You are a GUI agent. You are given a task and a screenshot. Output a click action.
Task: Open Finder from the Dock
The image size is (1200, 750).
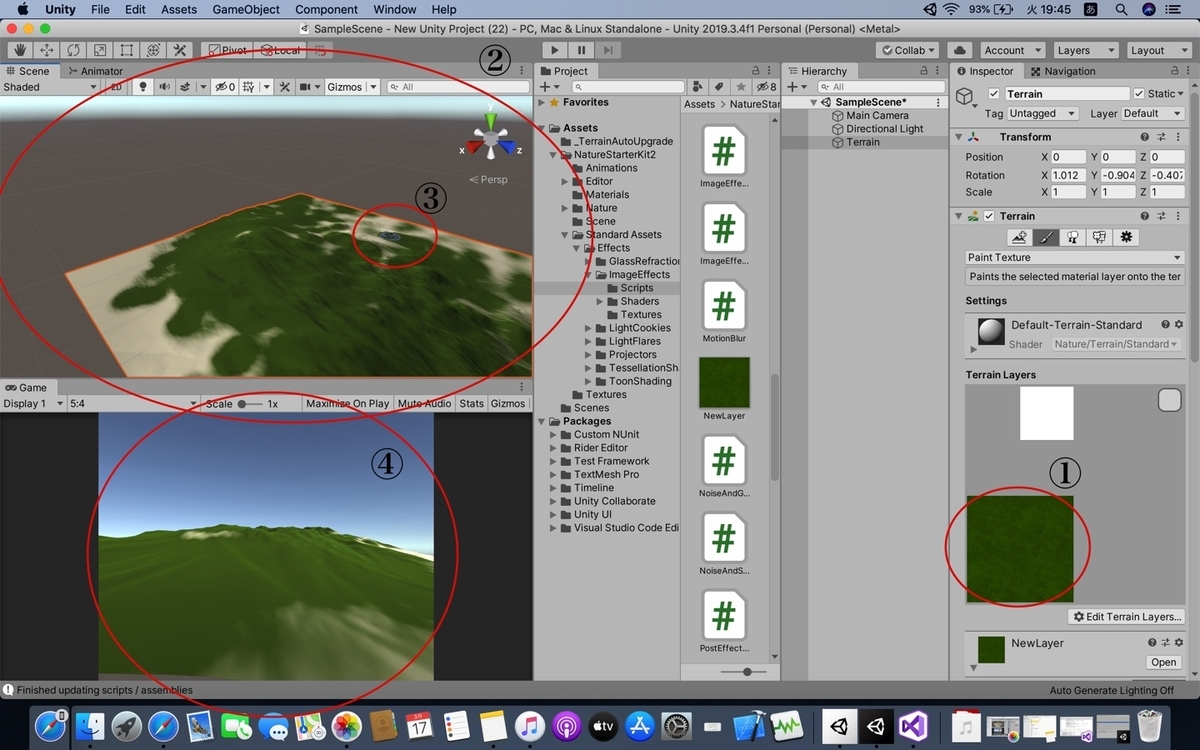coord(89,726)
